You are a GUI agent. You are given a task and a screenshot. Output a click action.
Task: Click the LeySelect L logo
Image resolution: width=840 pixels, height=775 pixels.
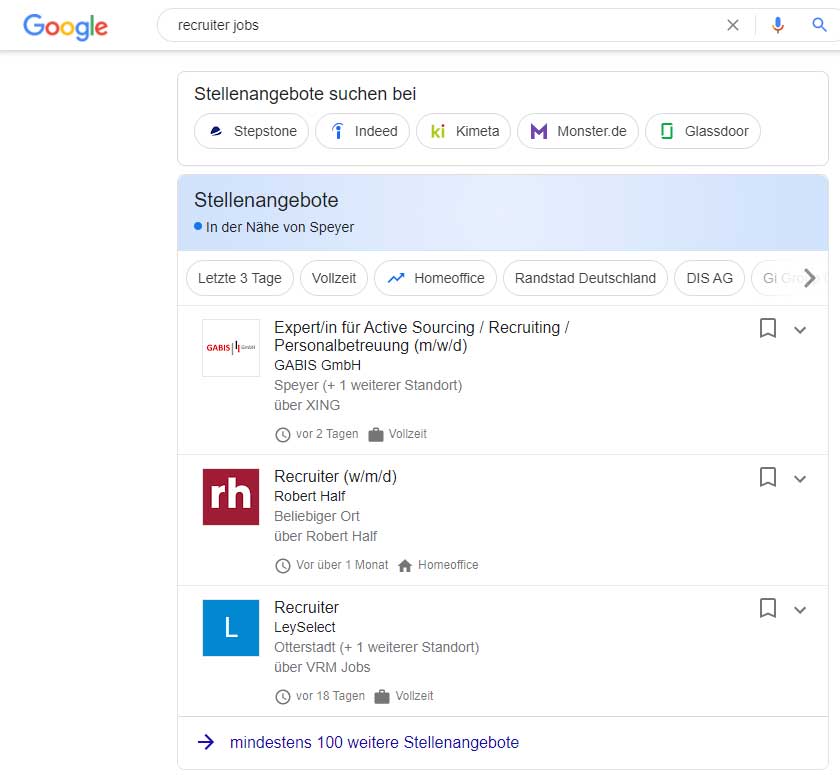(x=231, y=628)
